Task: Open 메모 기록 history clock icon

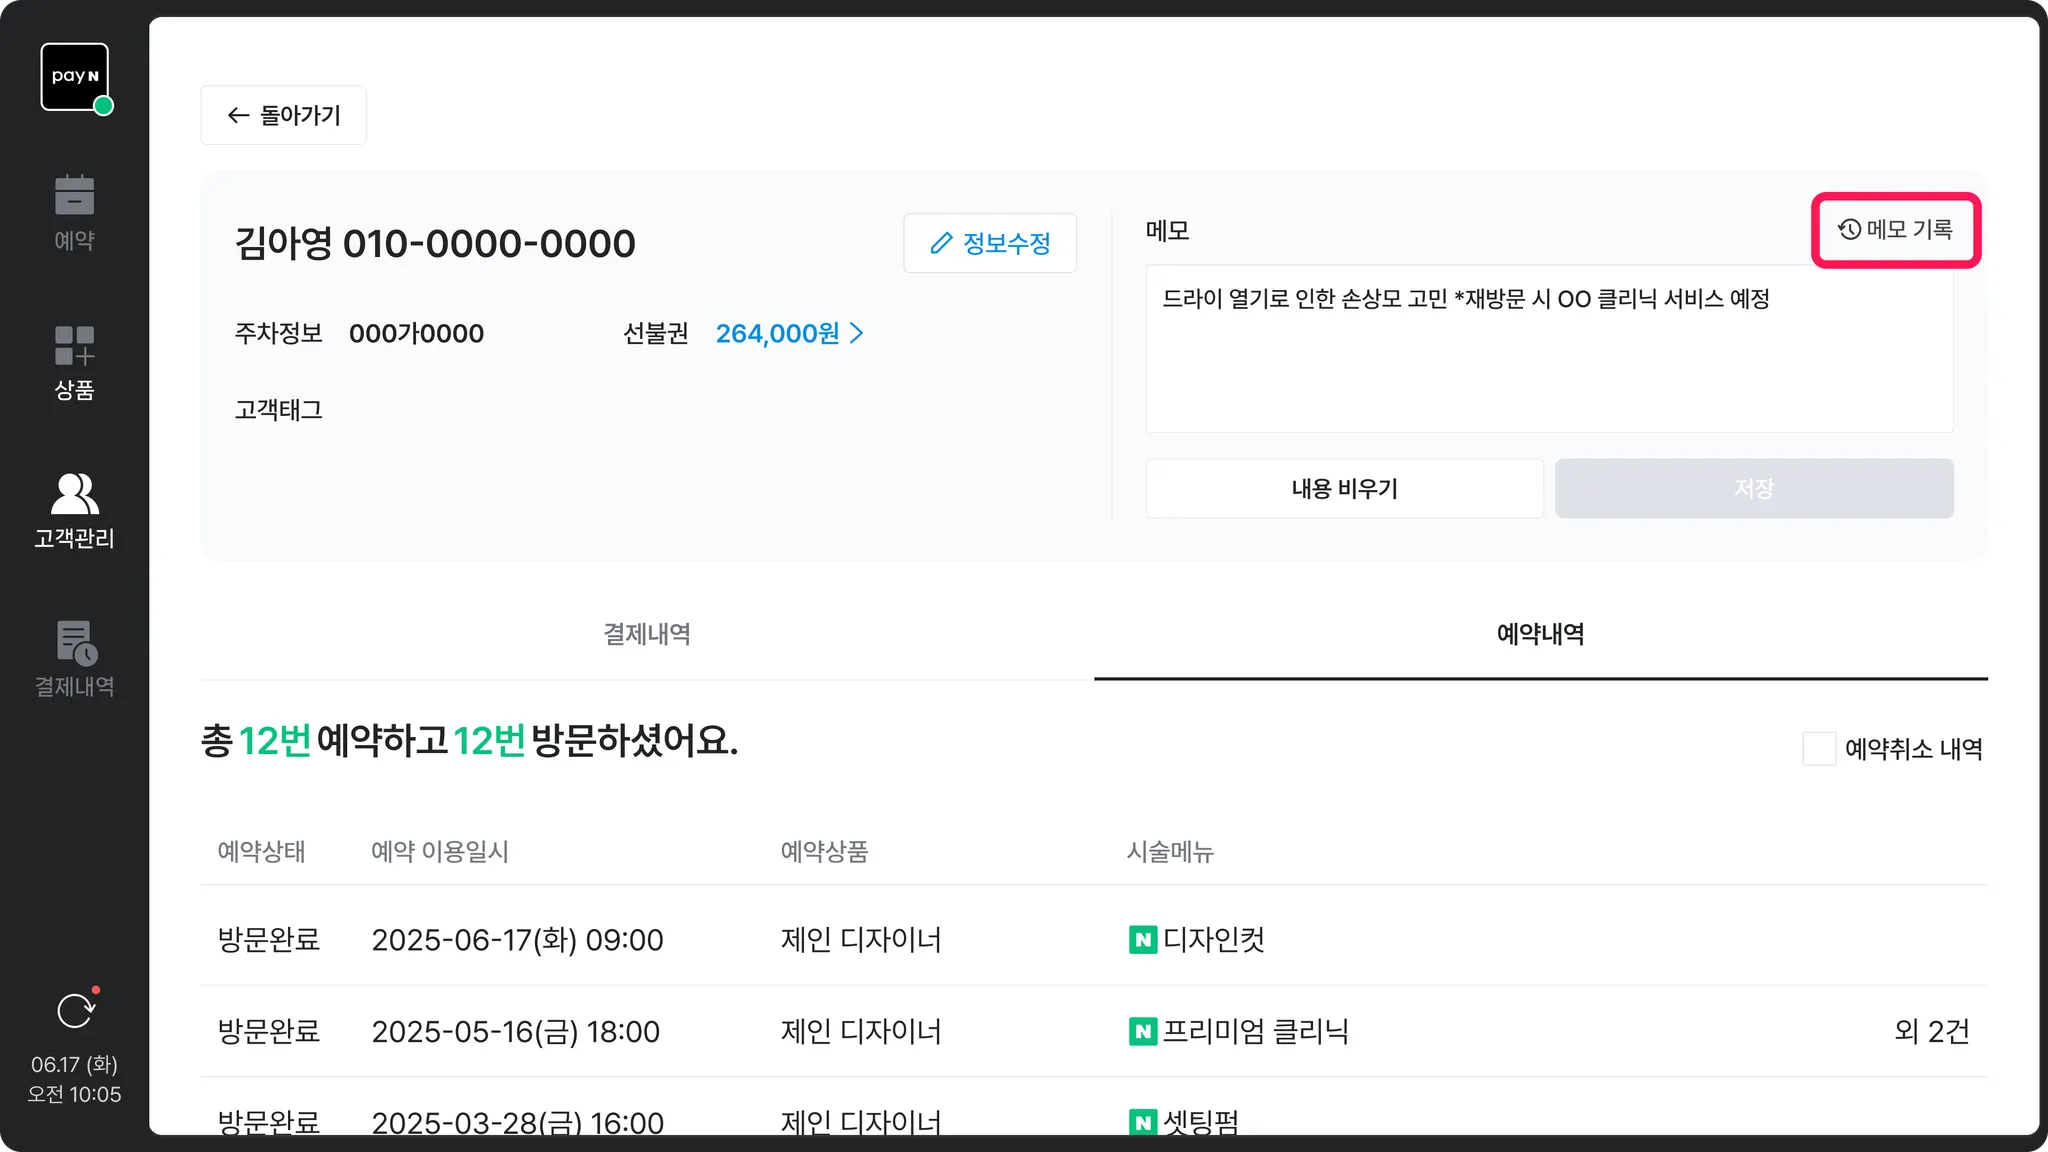Action: [1849, 230]
